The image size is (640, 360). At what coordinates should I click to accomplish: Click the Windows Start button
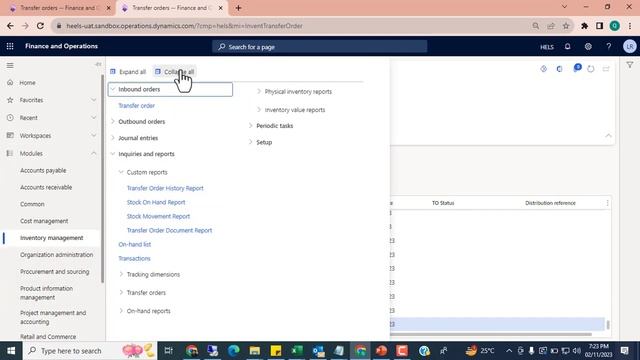pyautogui.click(x=11, y=351)
